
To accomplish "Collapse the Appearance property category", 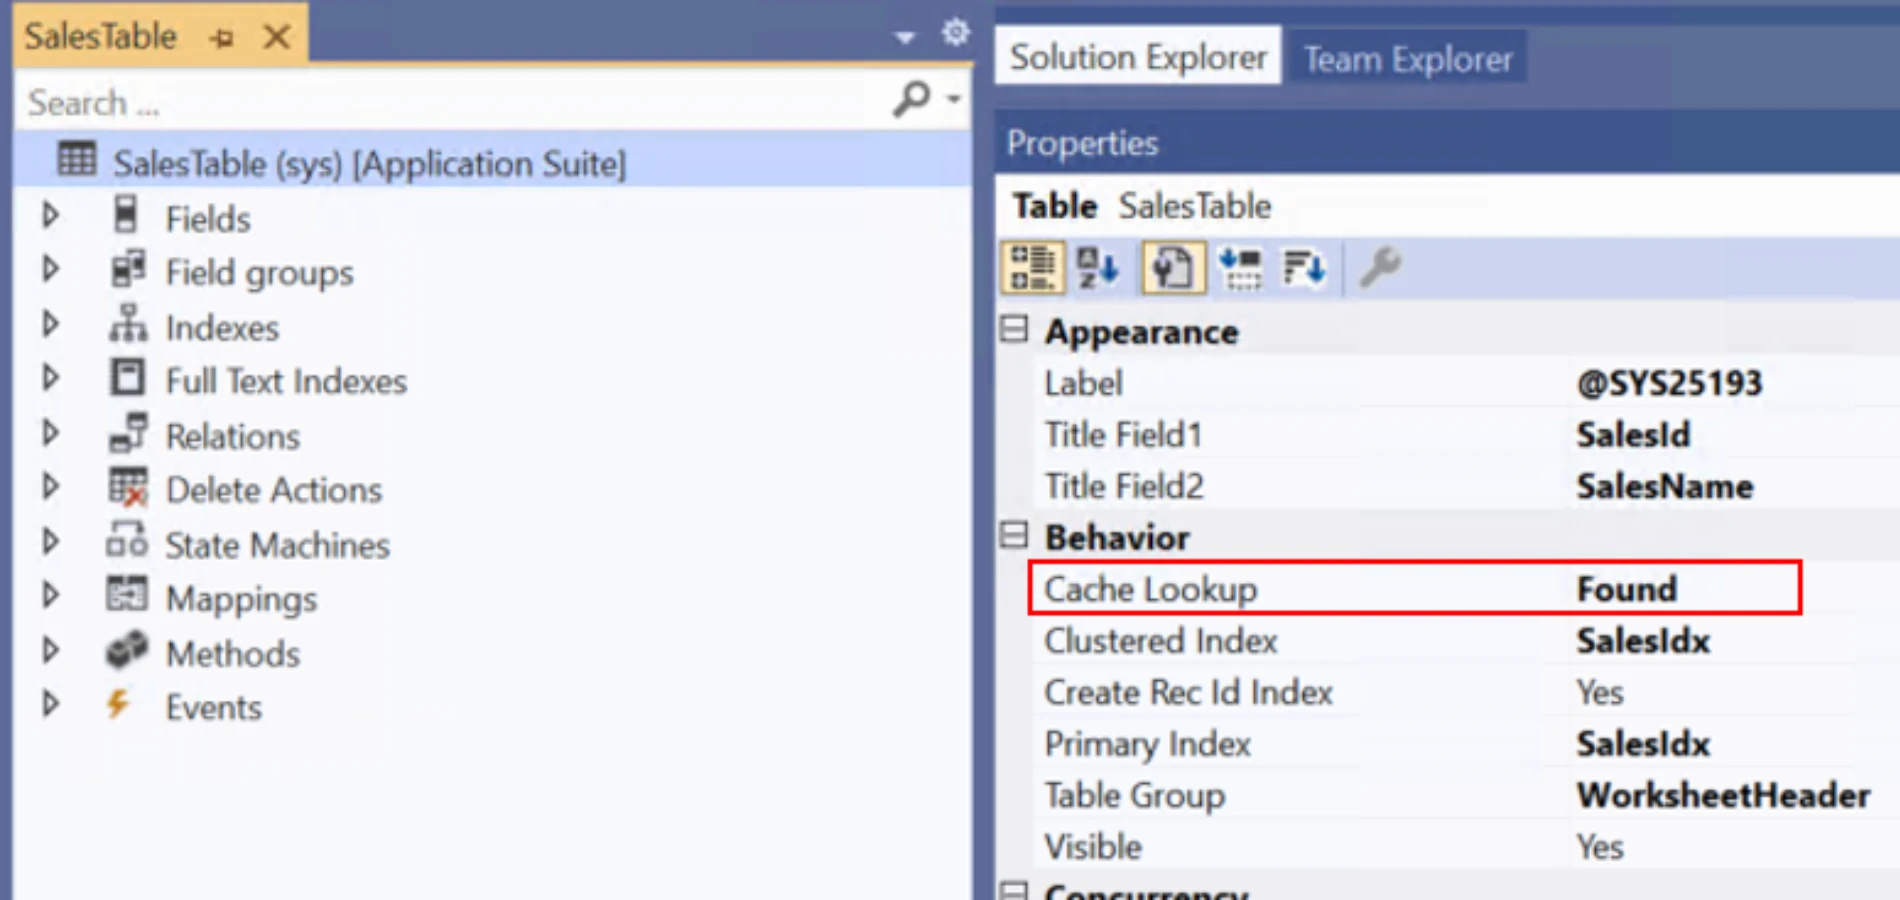I will (x=1014, y=329).
